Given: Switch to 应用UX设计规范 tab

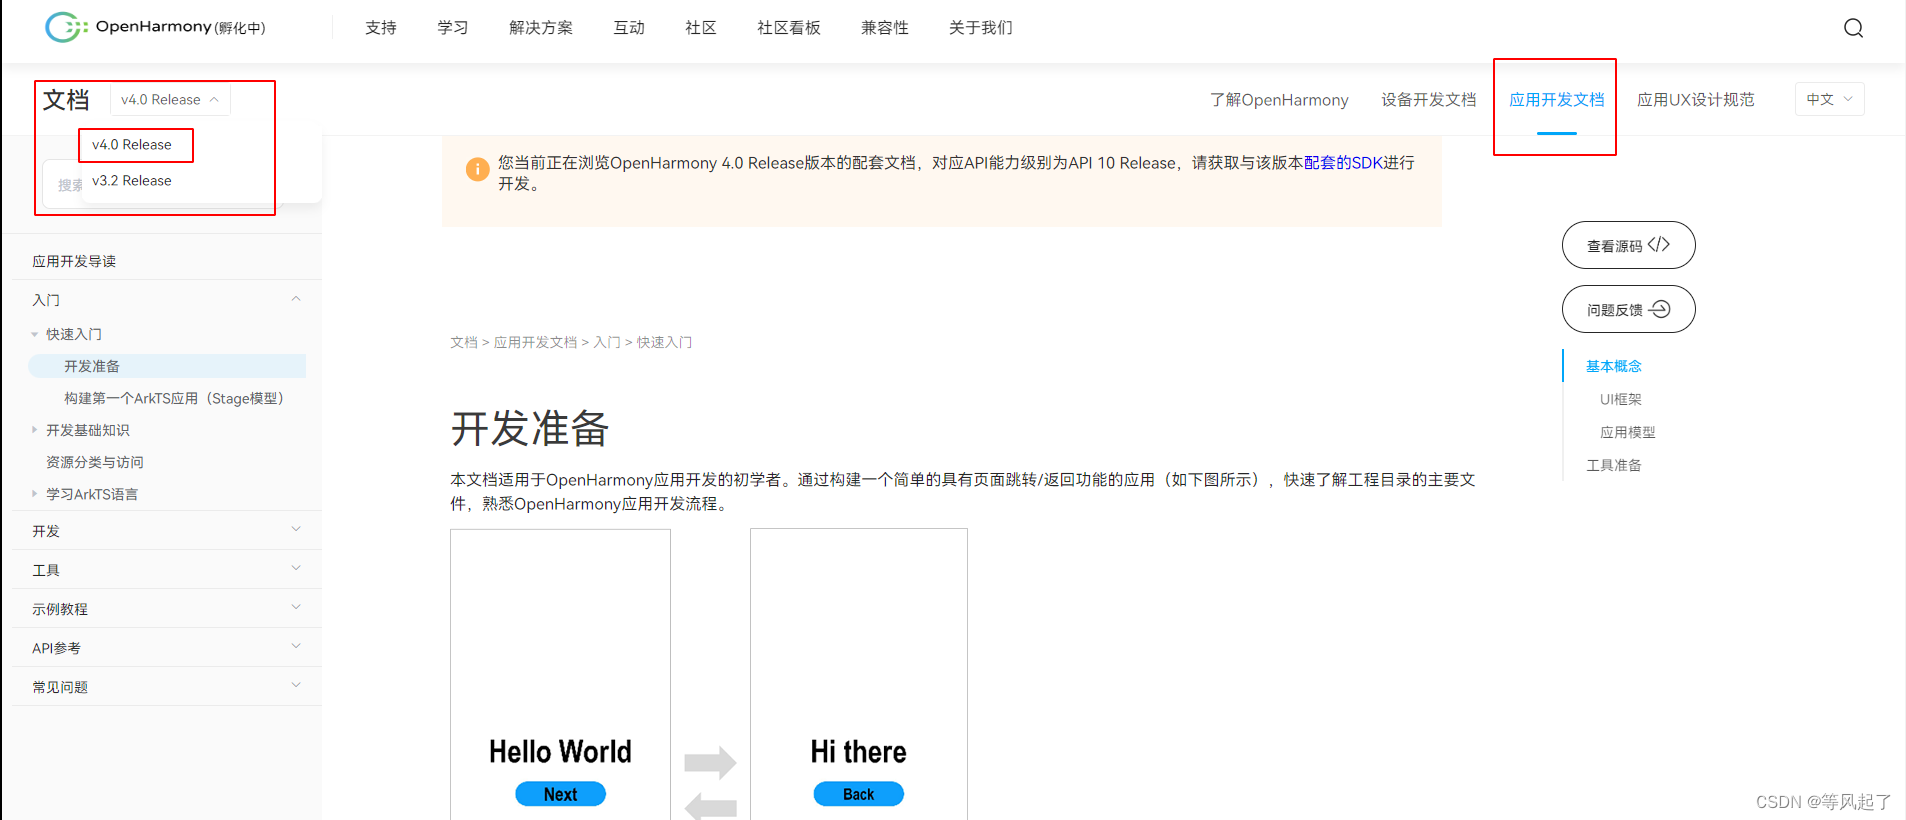Looking at the screenshot, I should [1696, 99].
